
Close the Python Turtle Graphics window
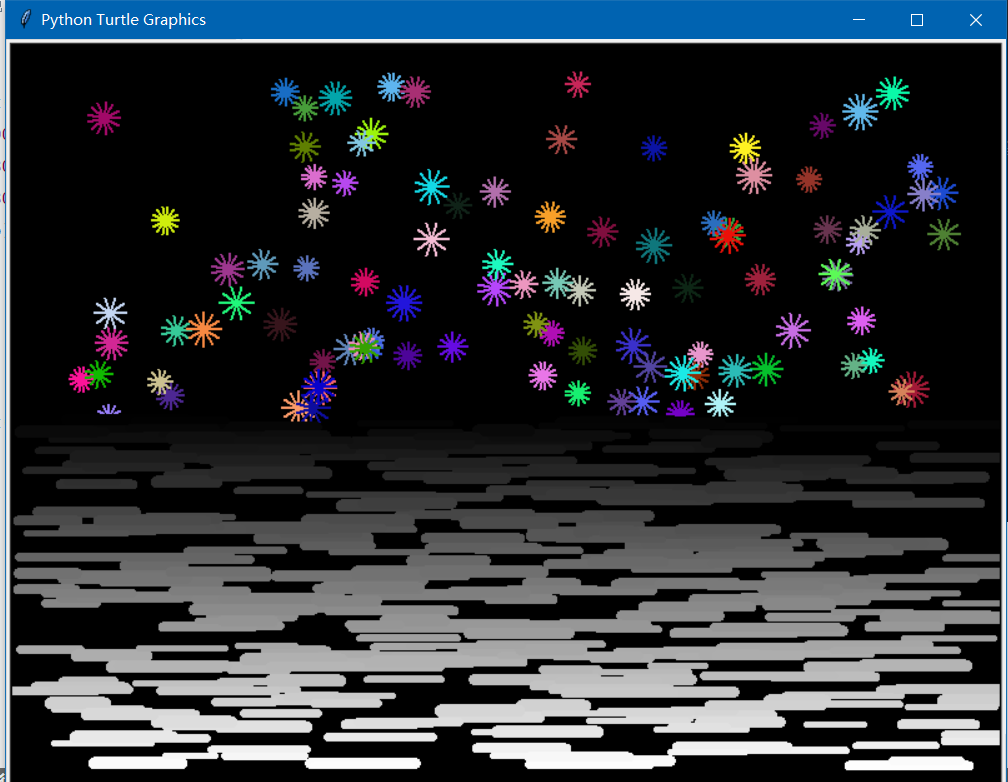[x=975, y=20]
